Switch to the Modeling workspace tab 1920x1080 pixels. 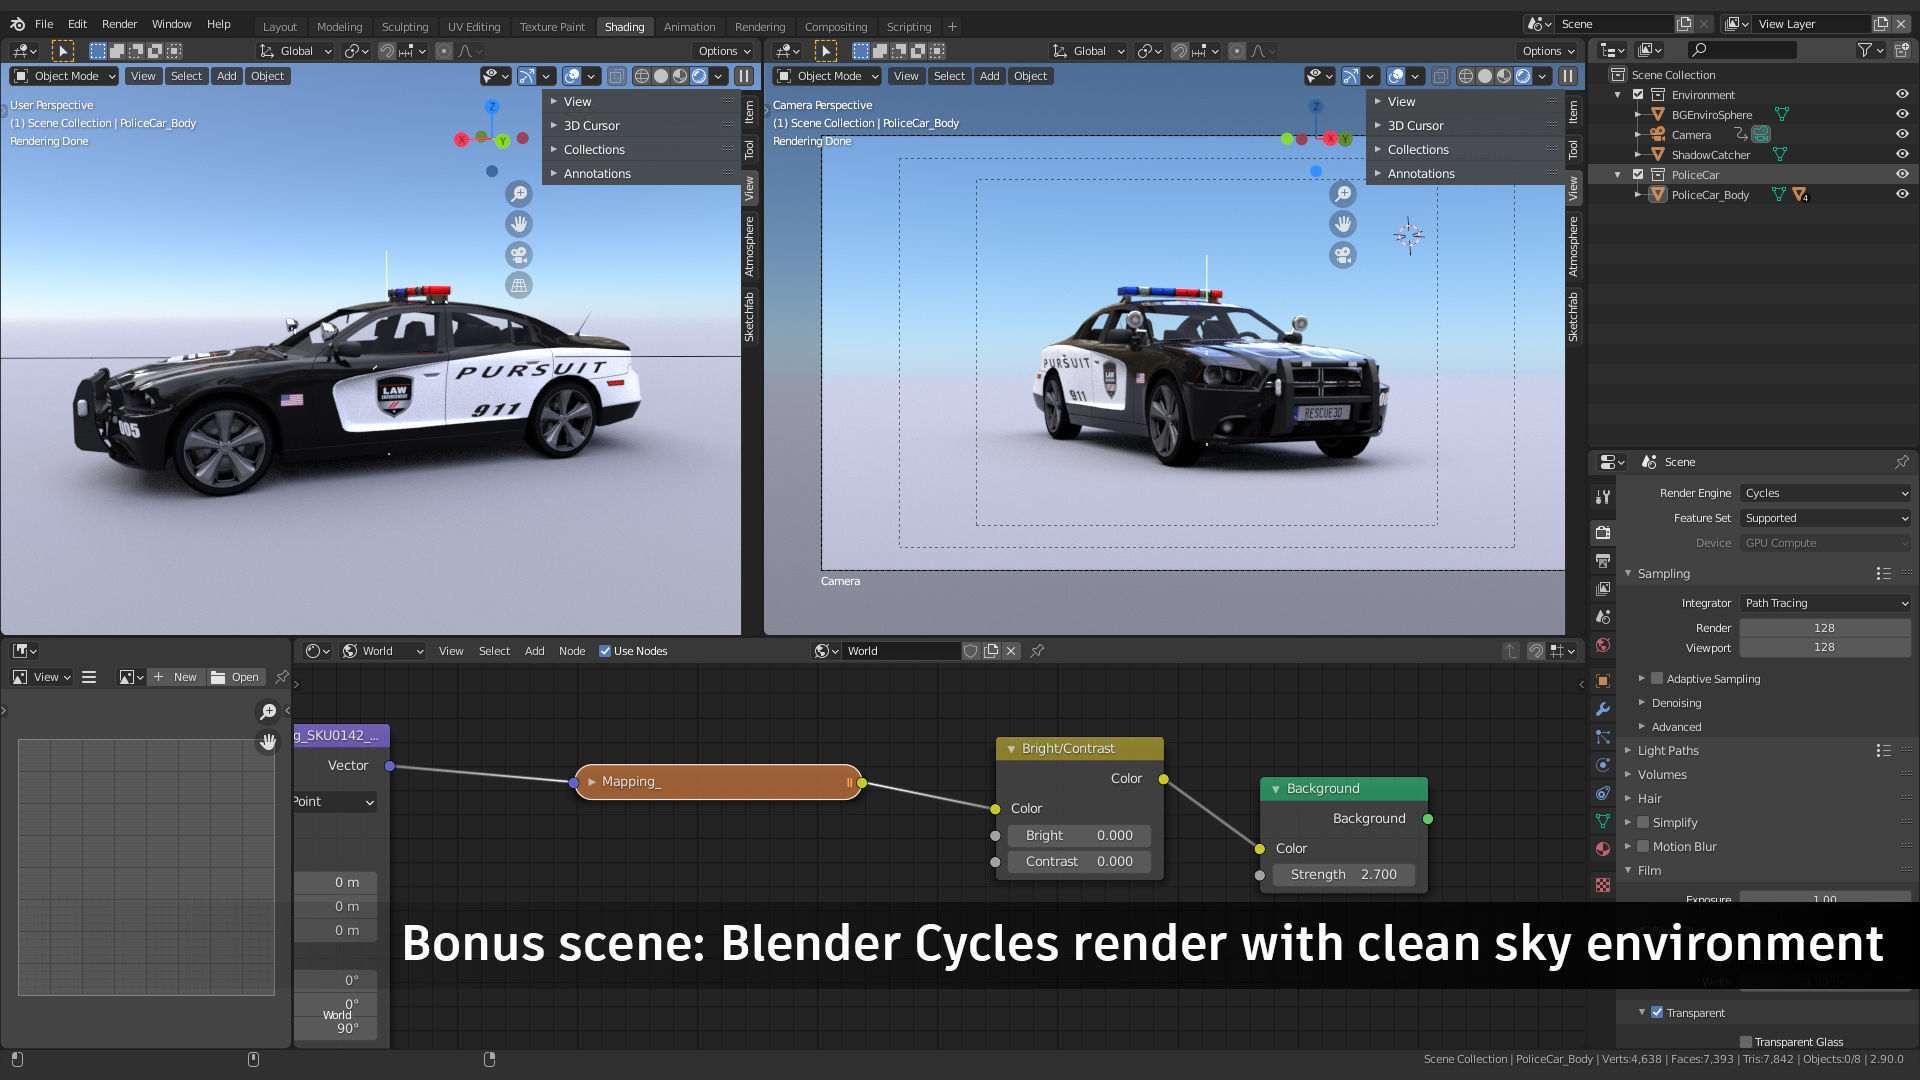pyautogui.click(x=339, y=26)
